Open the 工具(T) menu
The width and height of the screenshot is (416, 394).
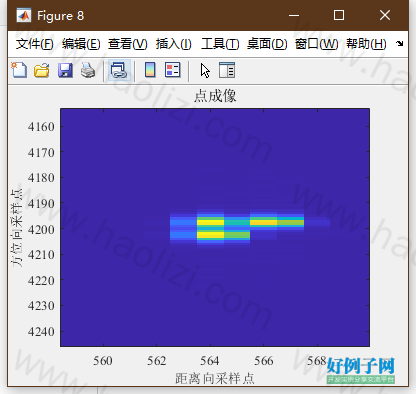coord(220,44)
